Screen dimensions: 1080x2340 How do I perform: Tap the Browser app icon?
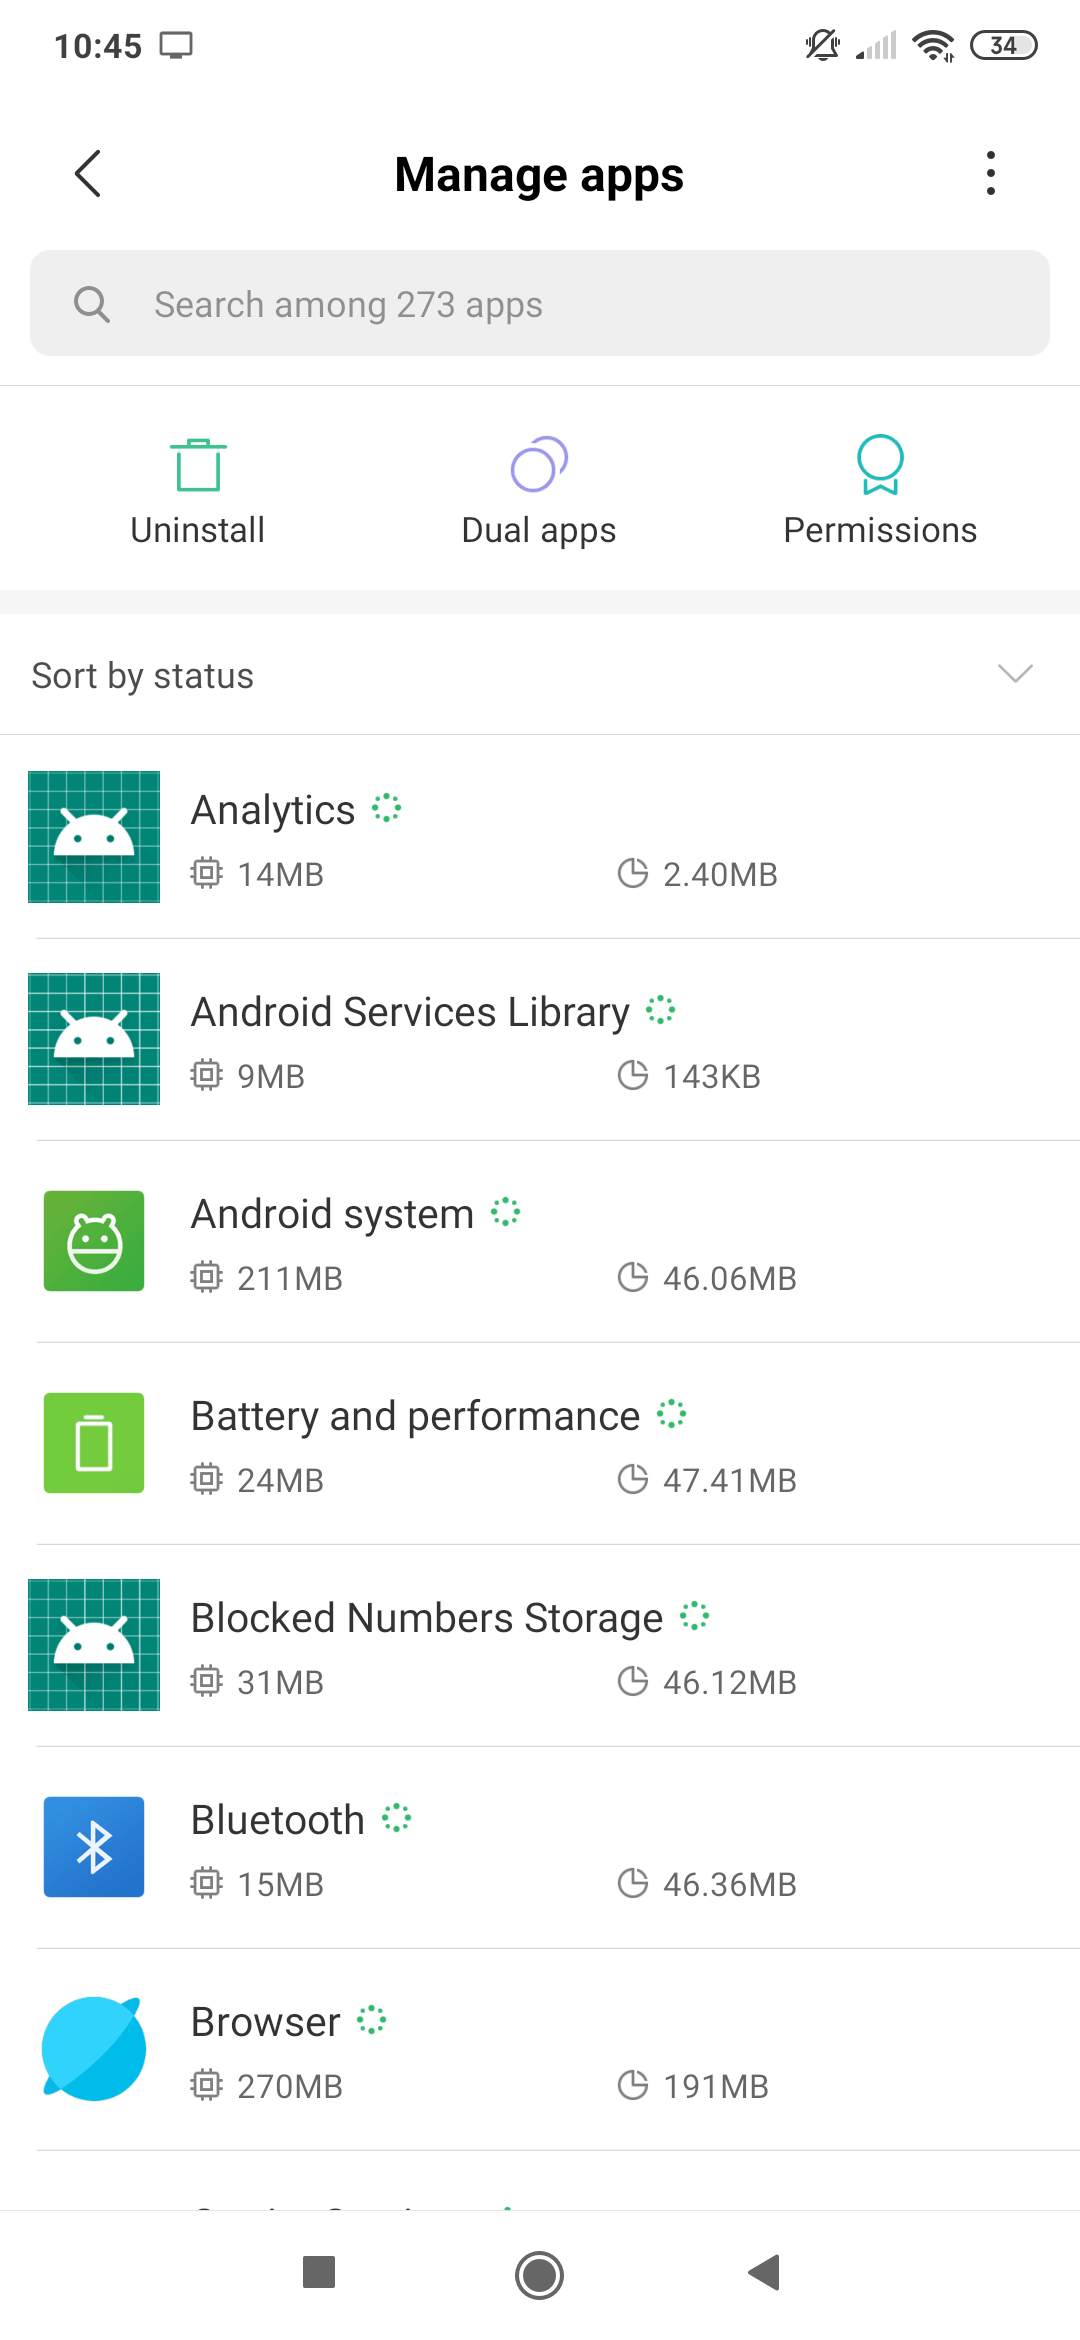[x=94, y=2049]
